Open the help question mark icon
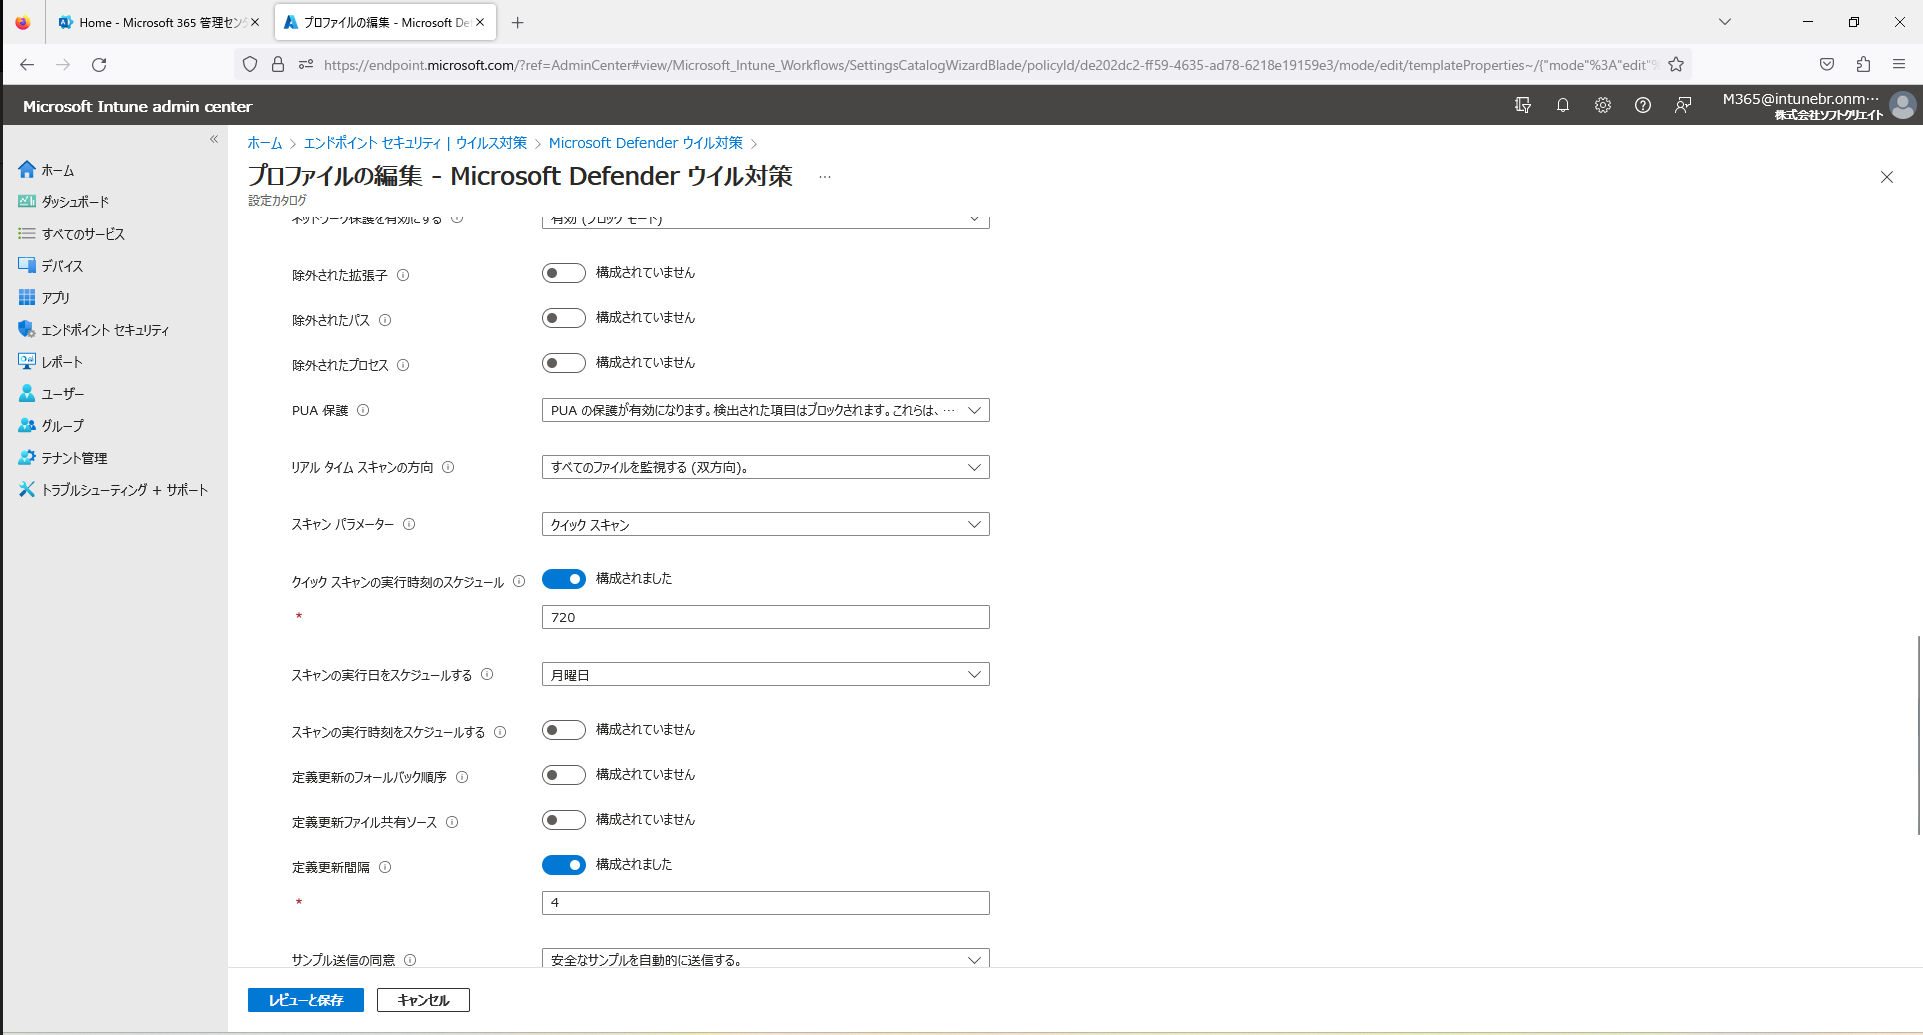 1643,105
